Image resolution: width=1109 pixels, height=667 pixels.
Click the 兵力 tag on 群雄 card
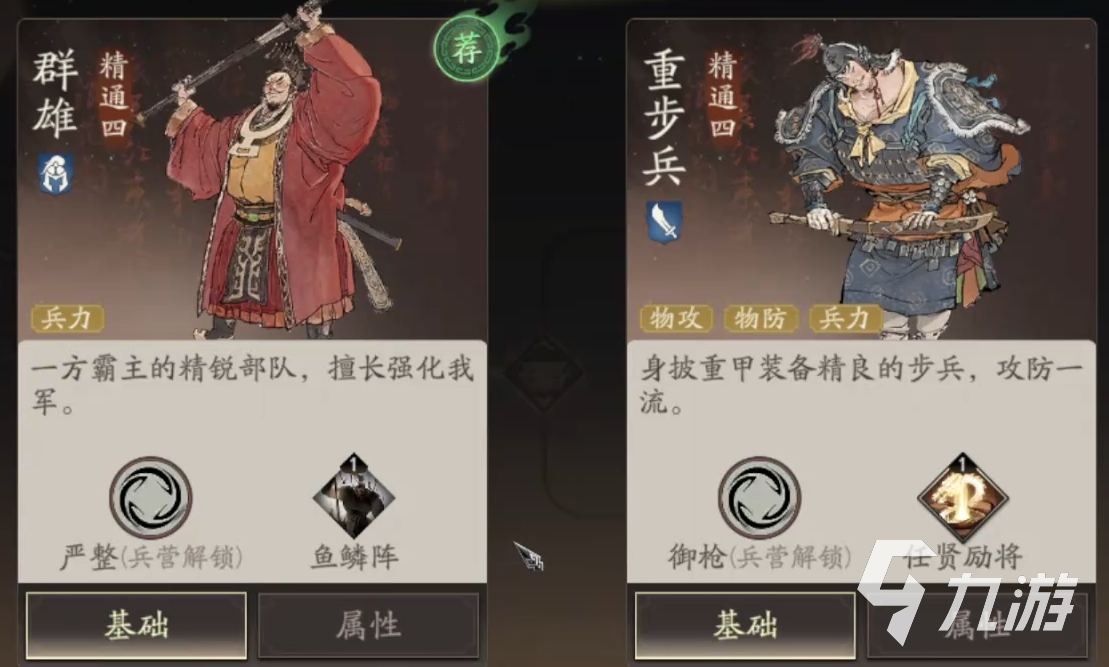tap(68, 318)
